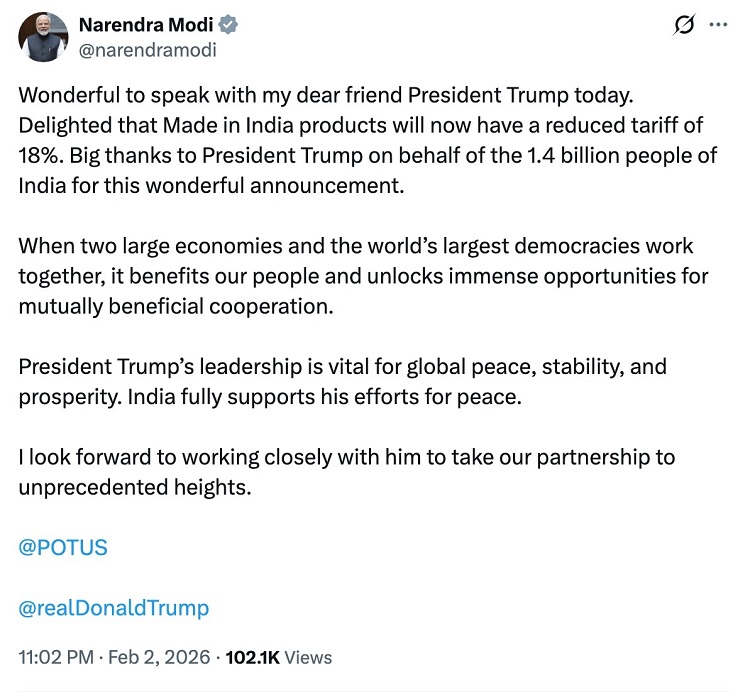Click the paragraph starting "When two large economies"
Screen dimensions: 750x692
point(356,275)
